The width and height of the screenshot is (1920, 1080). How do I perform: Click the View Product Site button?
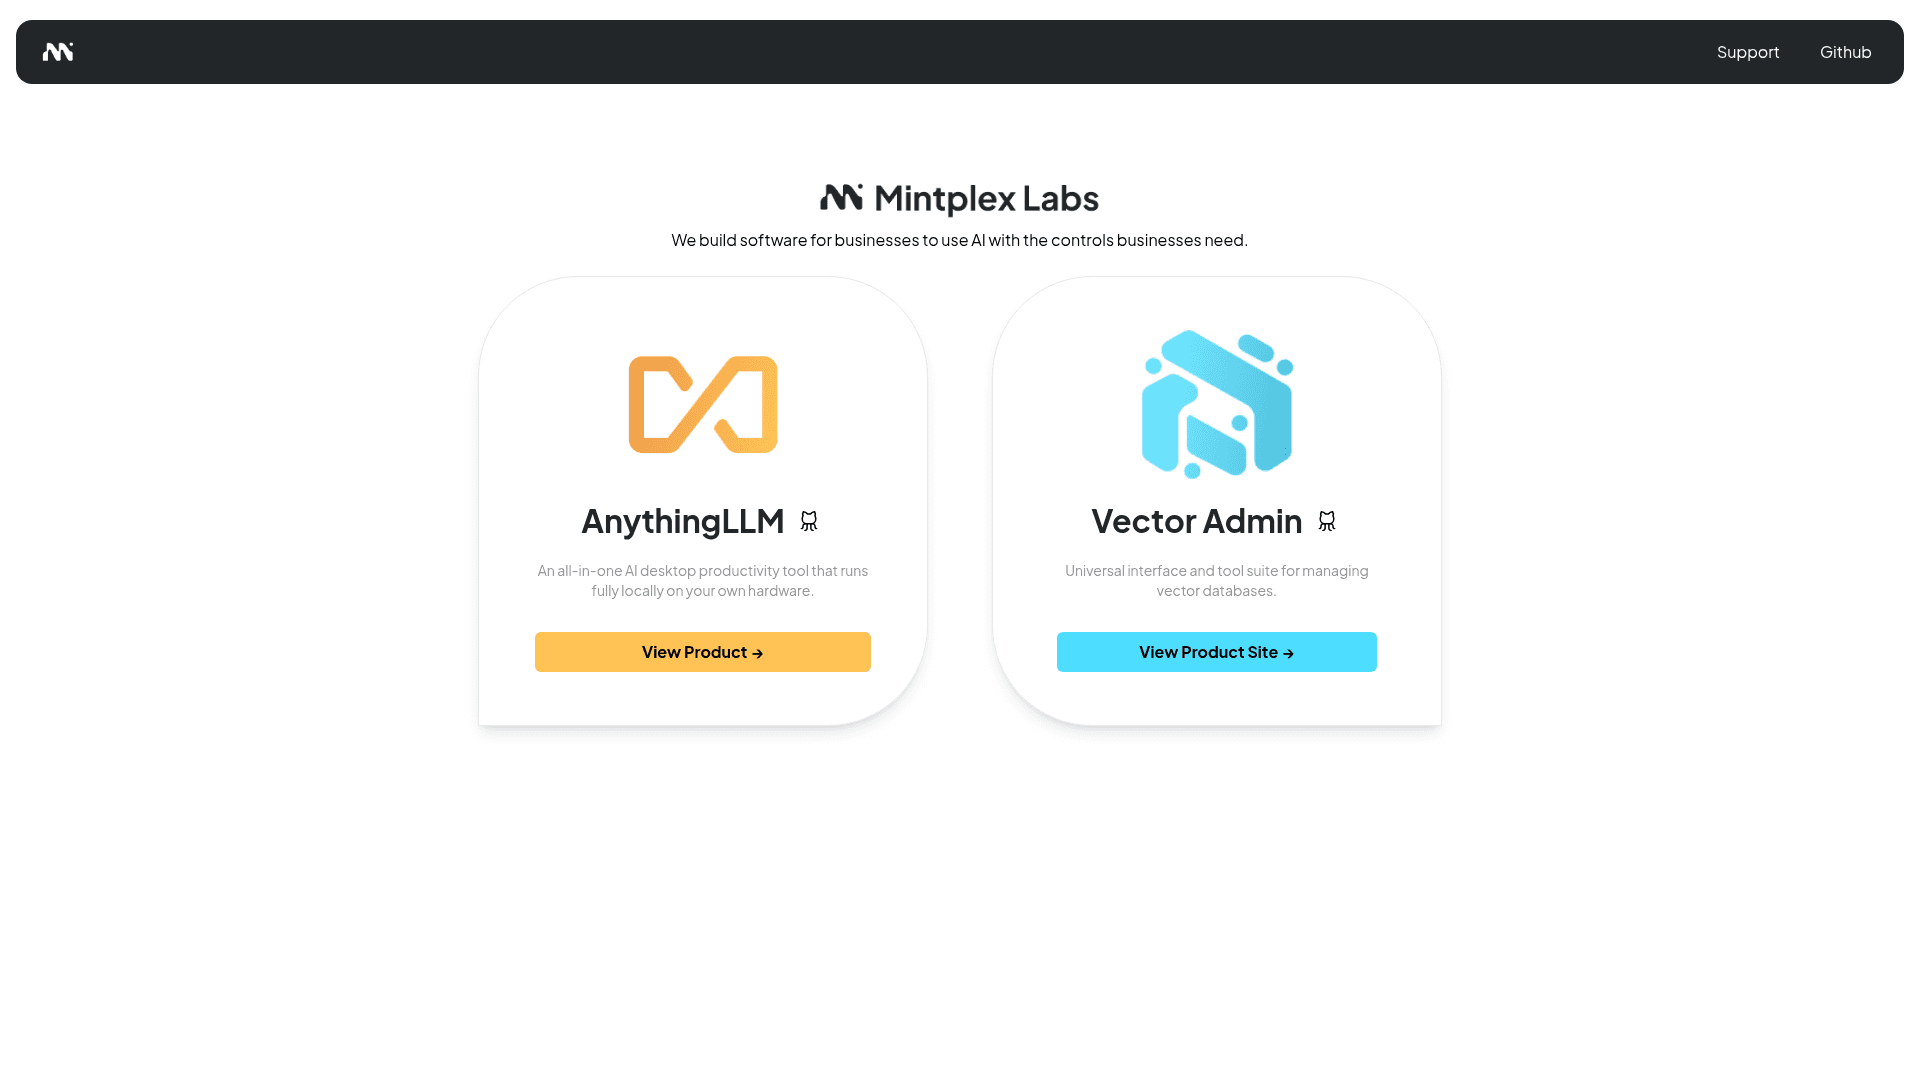click(x=1217, y=652)
